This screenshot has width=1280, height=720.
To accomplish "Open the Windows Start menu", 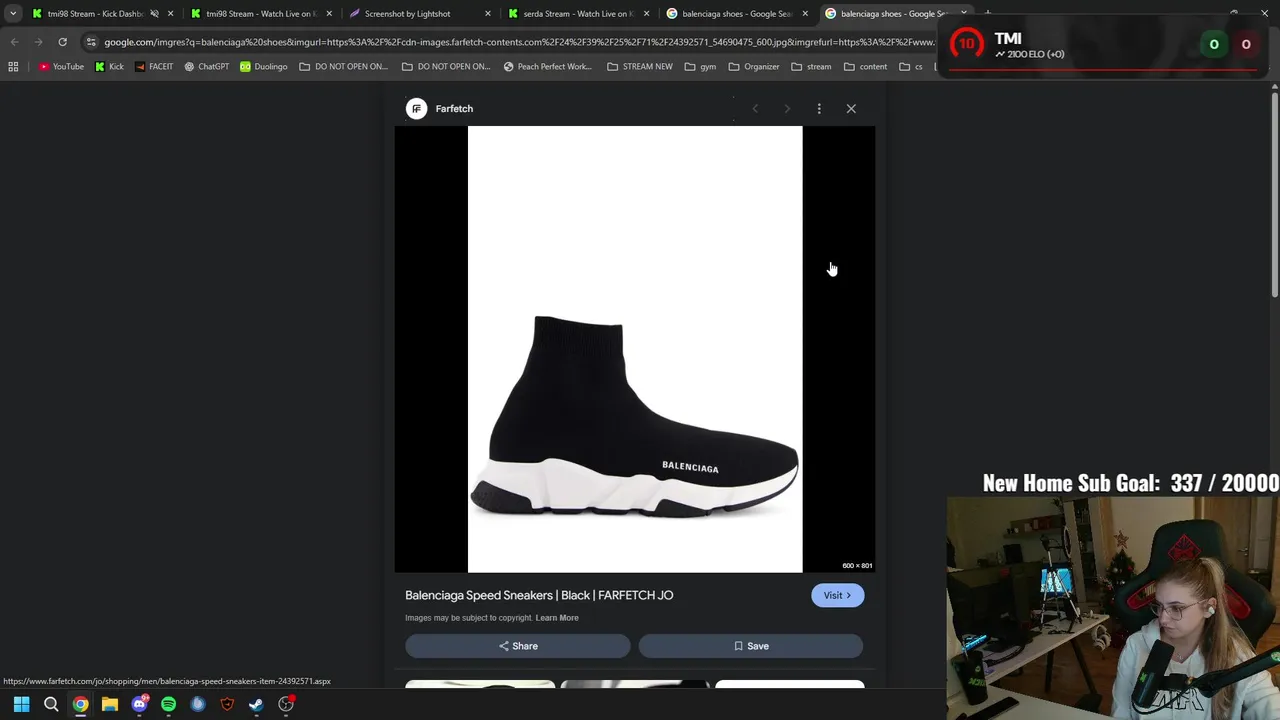I will coord(21,704).
